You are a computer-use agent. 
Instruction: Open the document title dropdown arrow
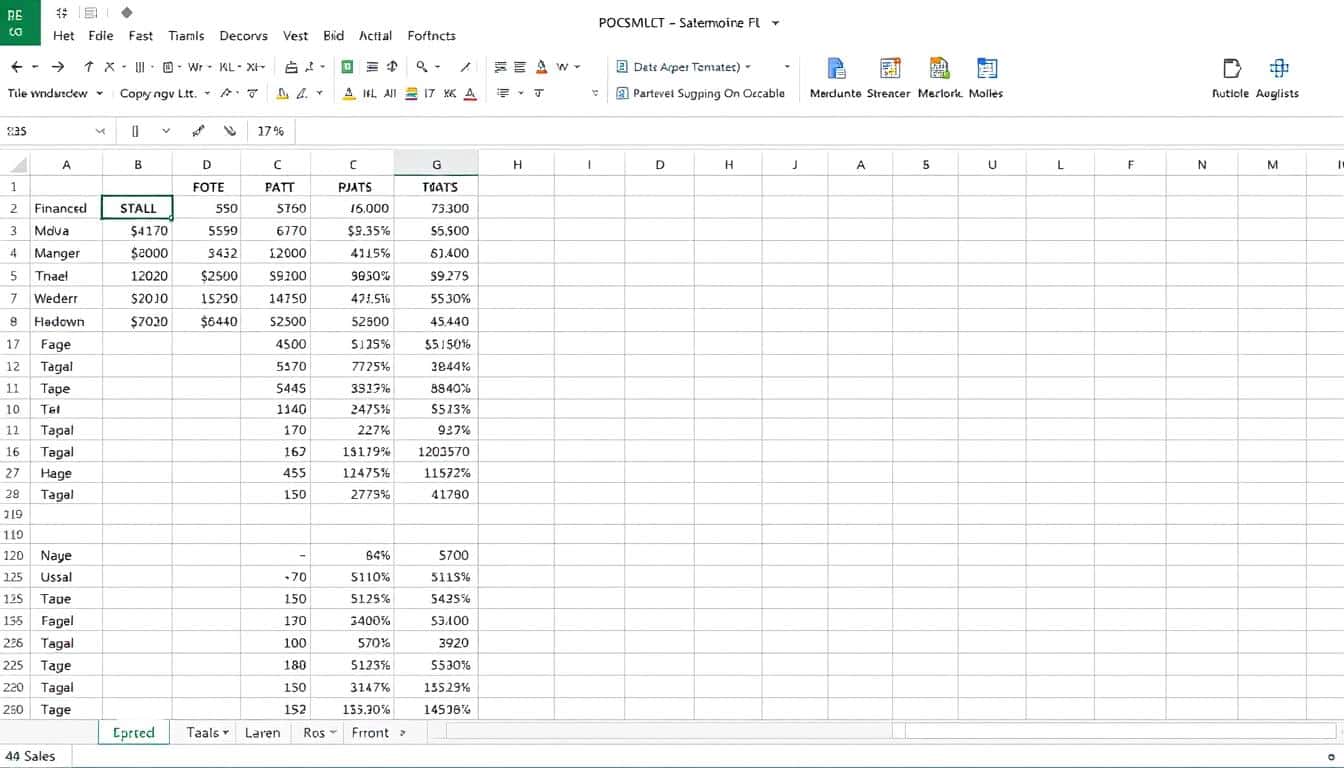coord(776,22)
